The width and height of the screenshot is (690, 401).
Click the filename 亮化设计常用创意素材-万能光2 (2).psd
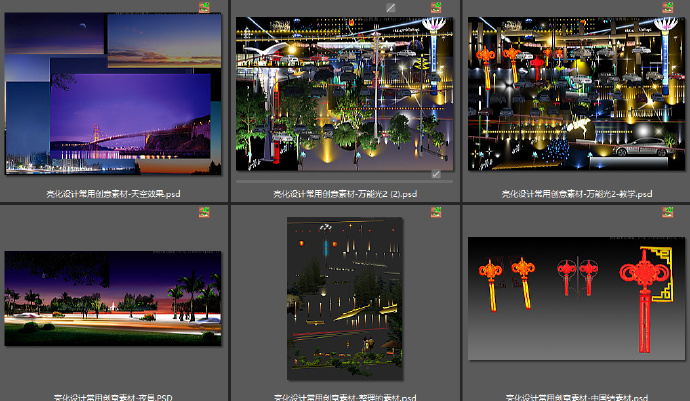click(x=345, y=194)
